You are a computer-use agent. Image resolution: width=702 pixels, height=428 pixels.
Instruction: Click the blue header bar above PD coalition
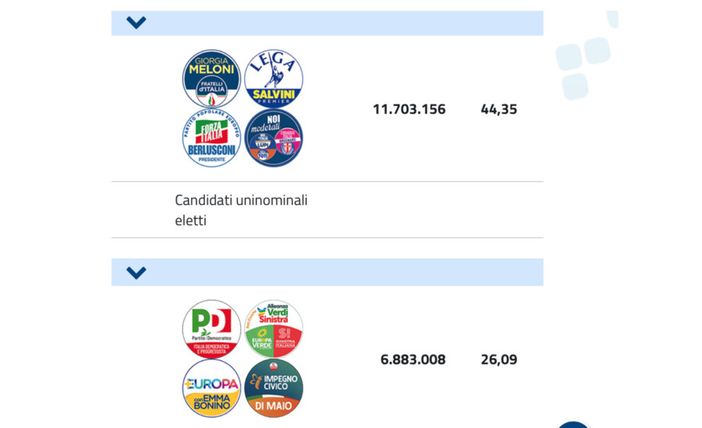(340, 272)
